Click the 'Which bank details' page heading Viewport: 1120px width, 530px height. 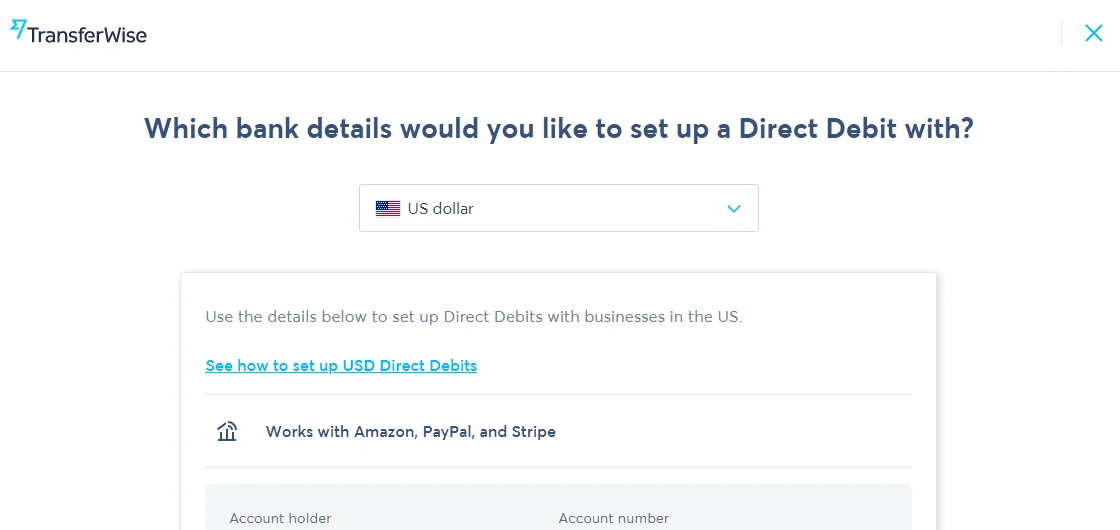pyautogui.click(x=559, y=129)
